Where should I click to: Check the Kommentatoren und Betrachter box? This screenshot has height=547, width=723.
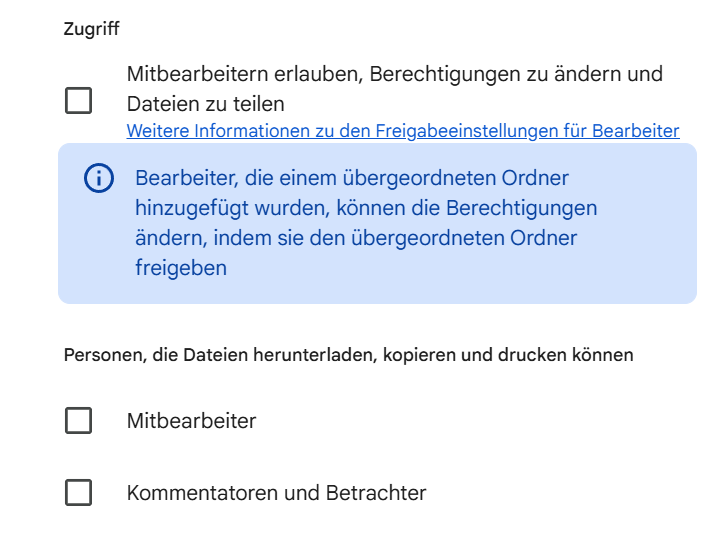(78, 493)
